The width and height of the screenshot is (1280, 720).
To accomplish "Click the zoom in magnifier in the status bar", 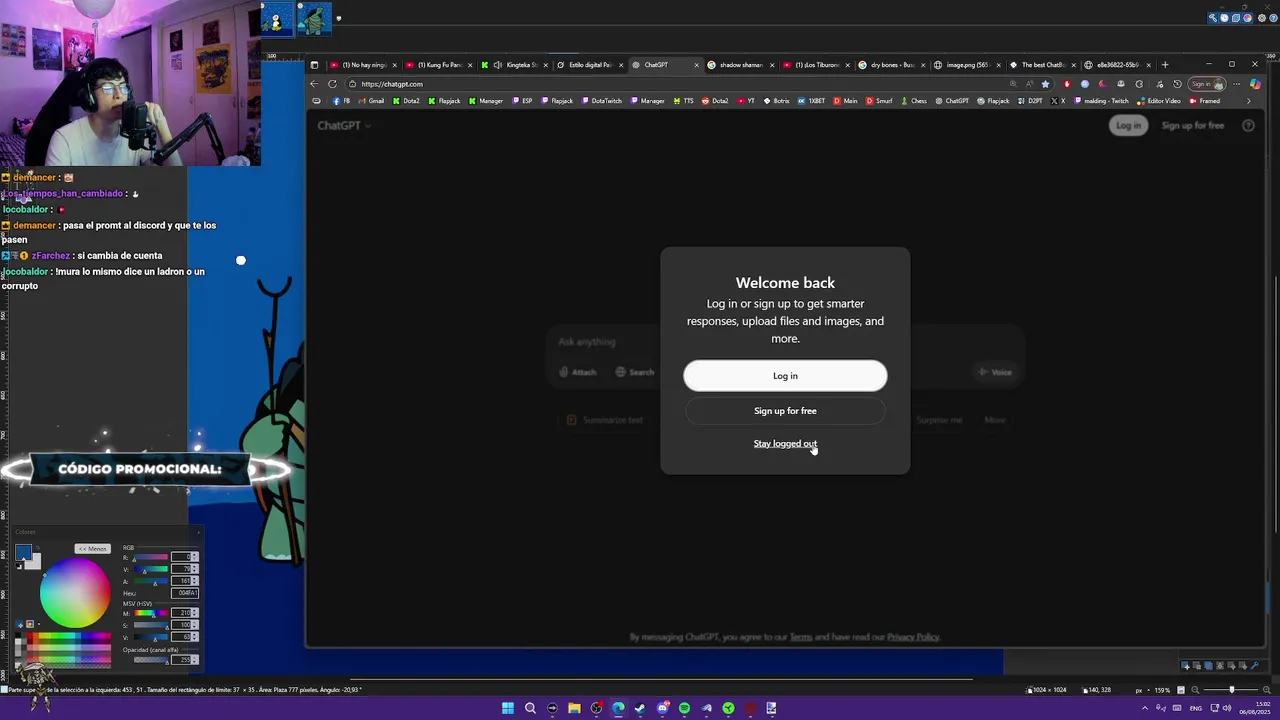I will [x=1269, y=690].
